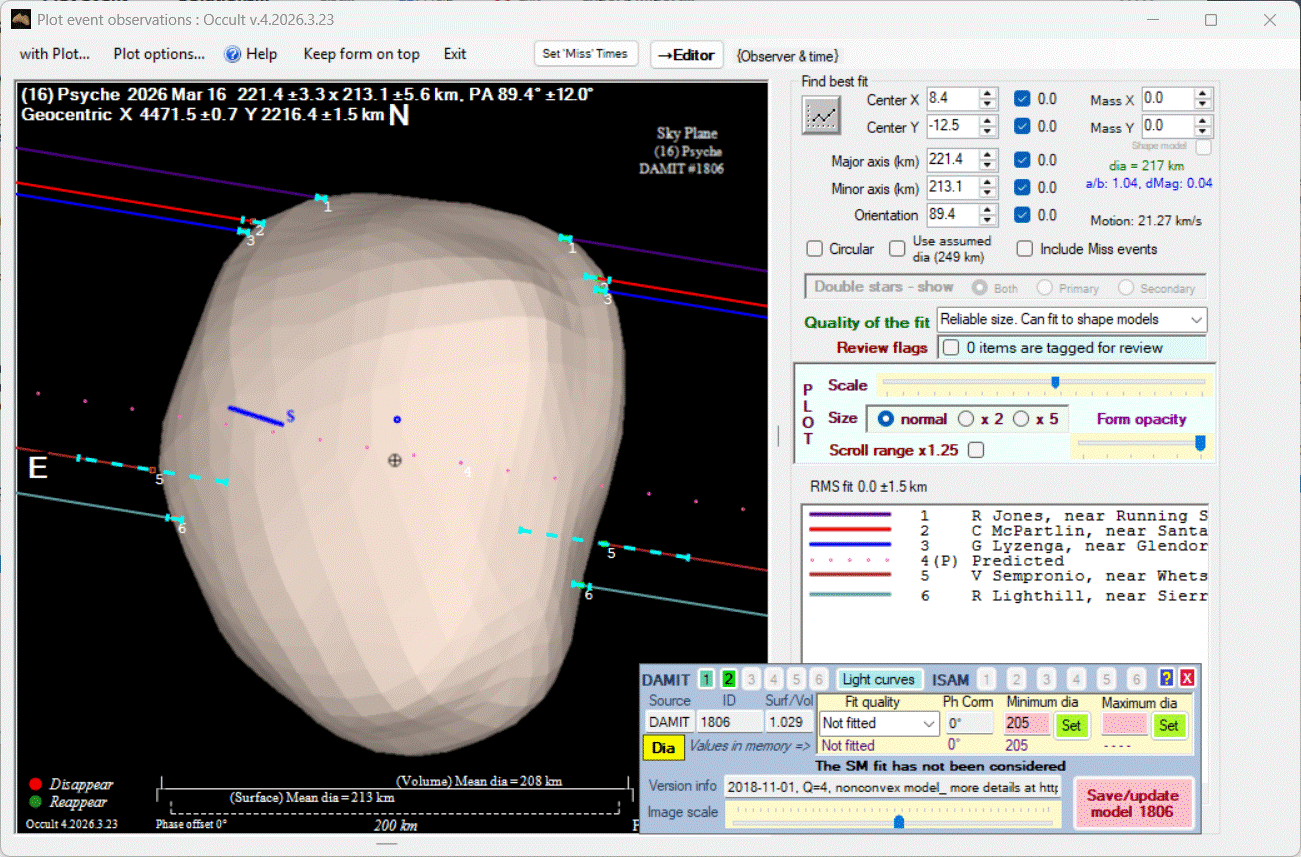Click the Exit menu item
Image resolution: width=1301 pixels, height=857 pixels.
pos(455,54)
